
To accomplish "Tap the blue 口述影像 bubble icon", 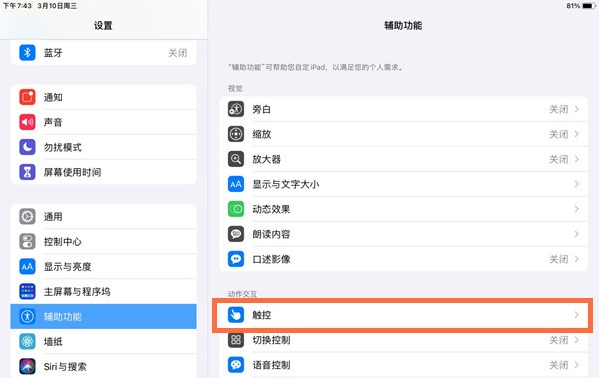I will pos(236,259).
